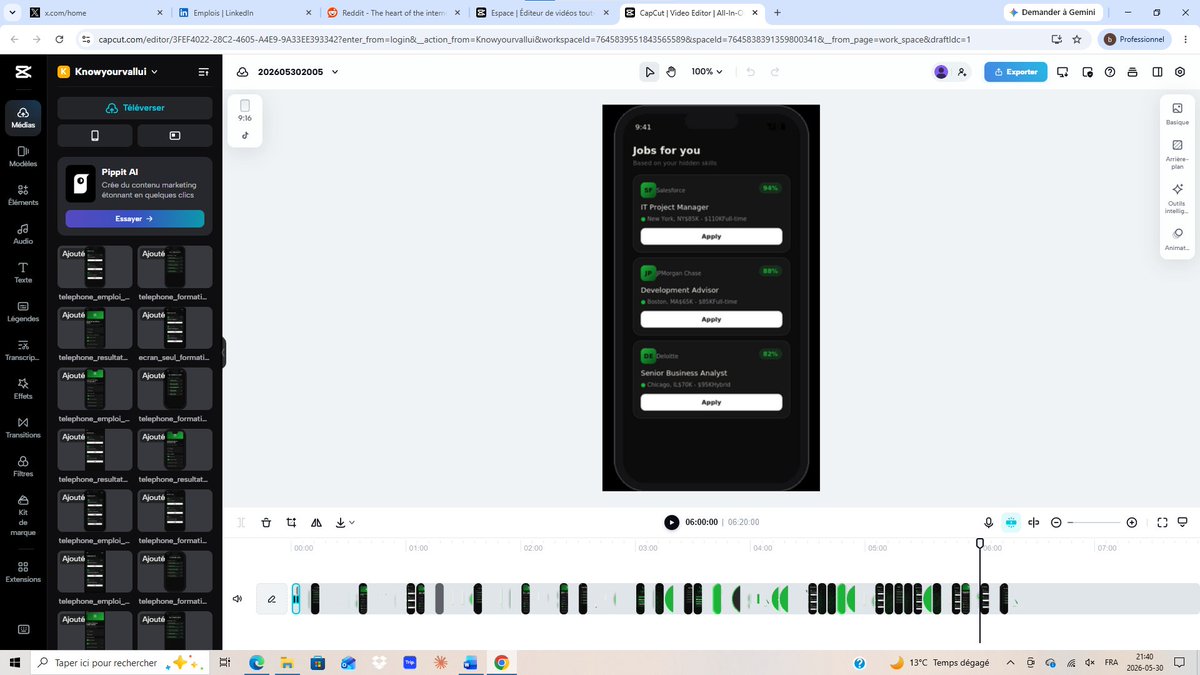Open the Audio panel
Viewport: 1200px width, 675px height.
click(x=23, y=233)
